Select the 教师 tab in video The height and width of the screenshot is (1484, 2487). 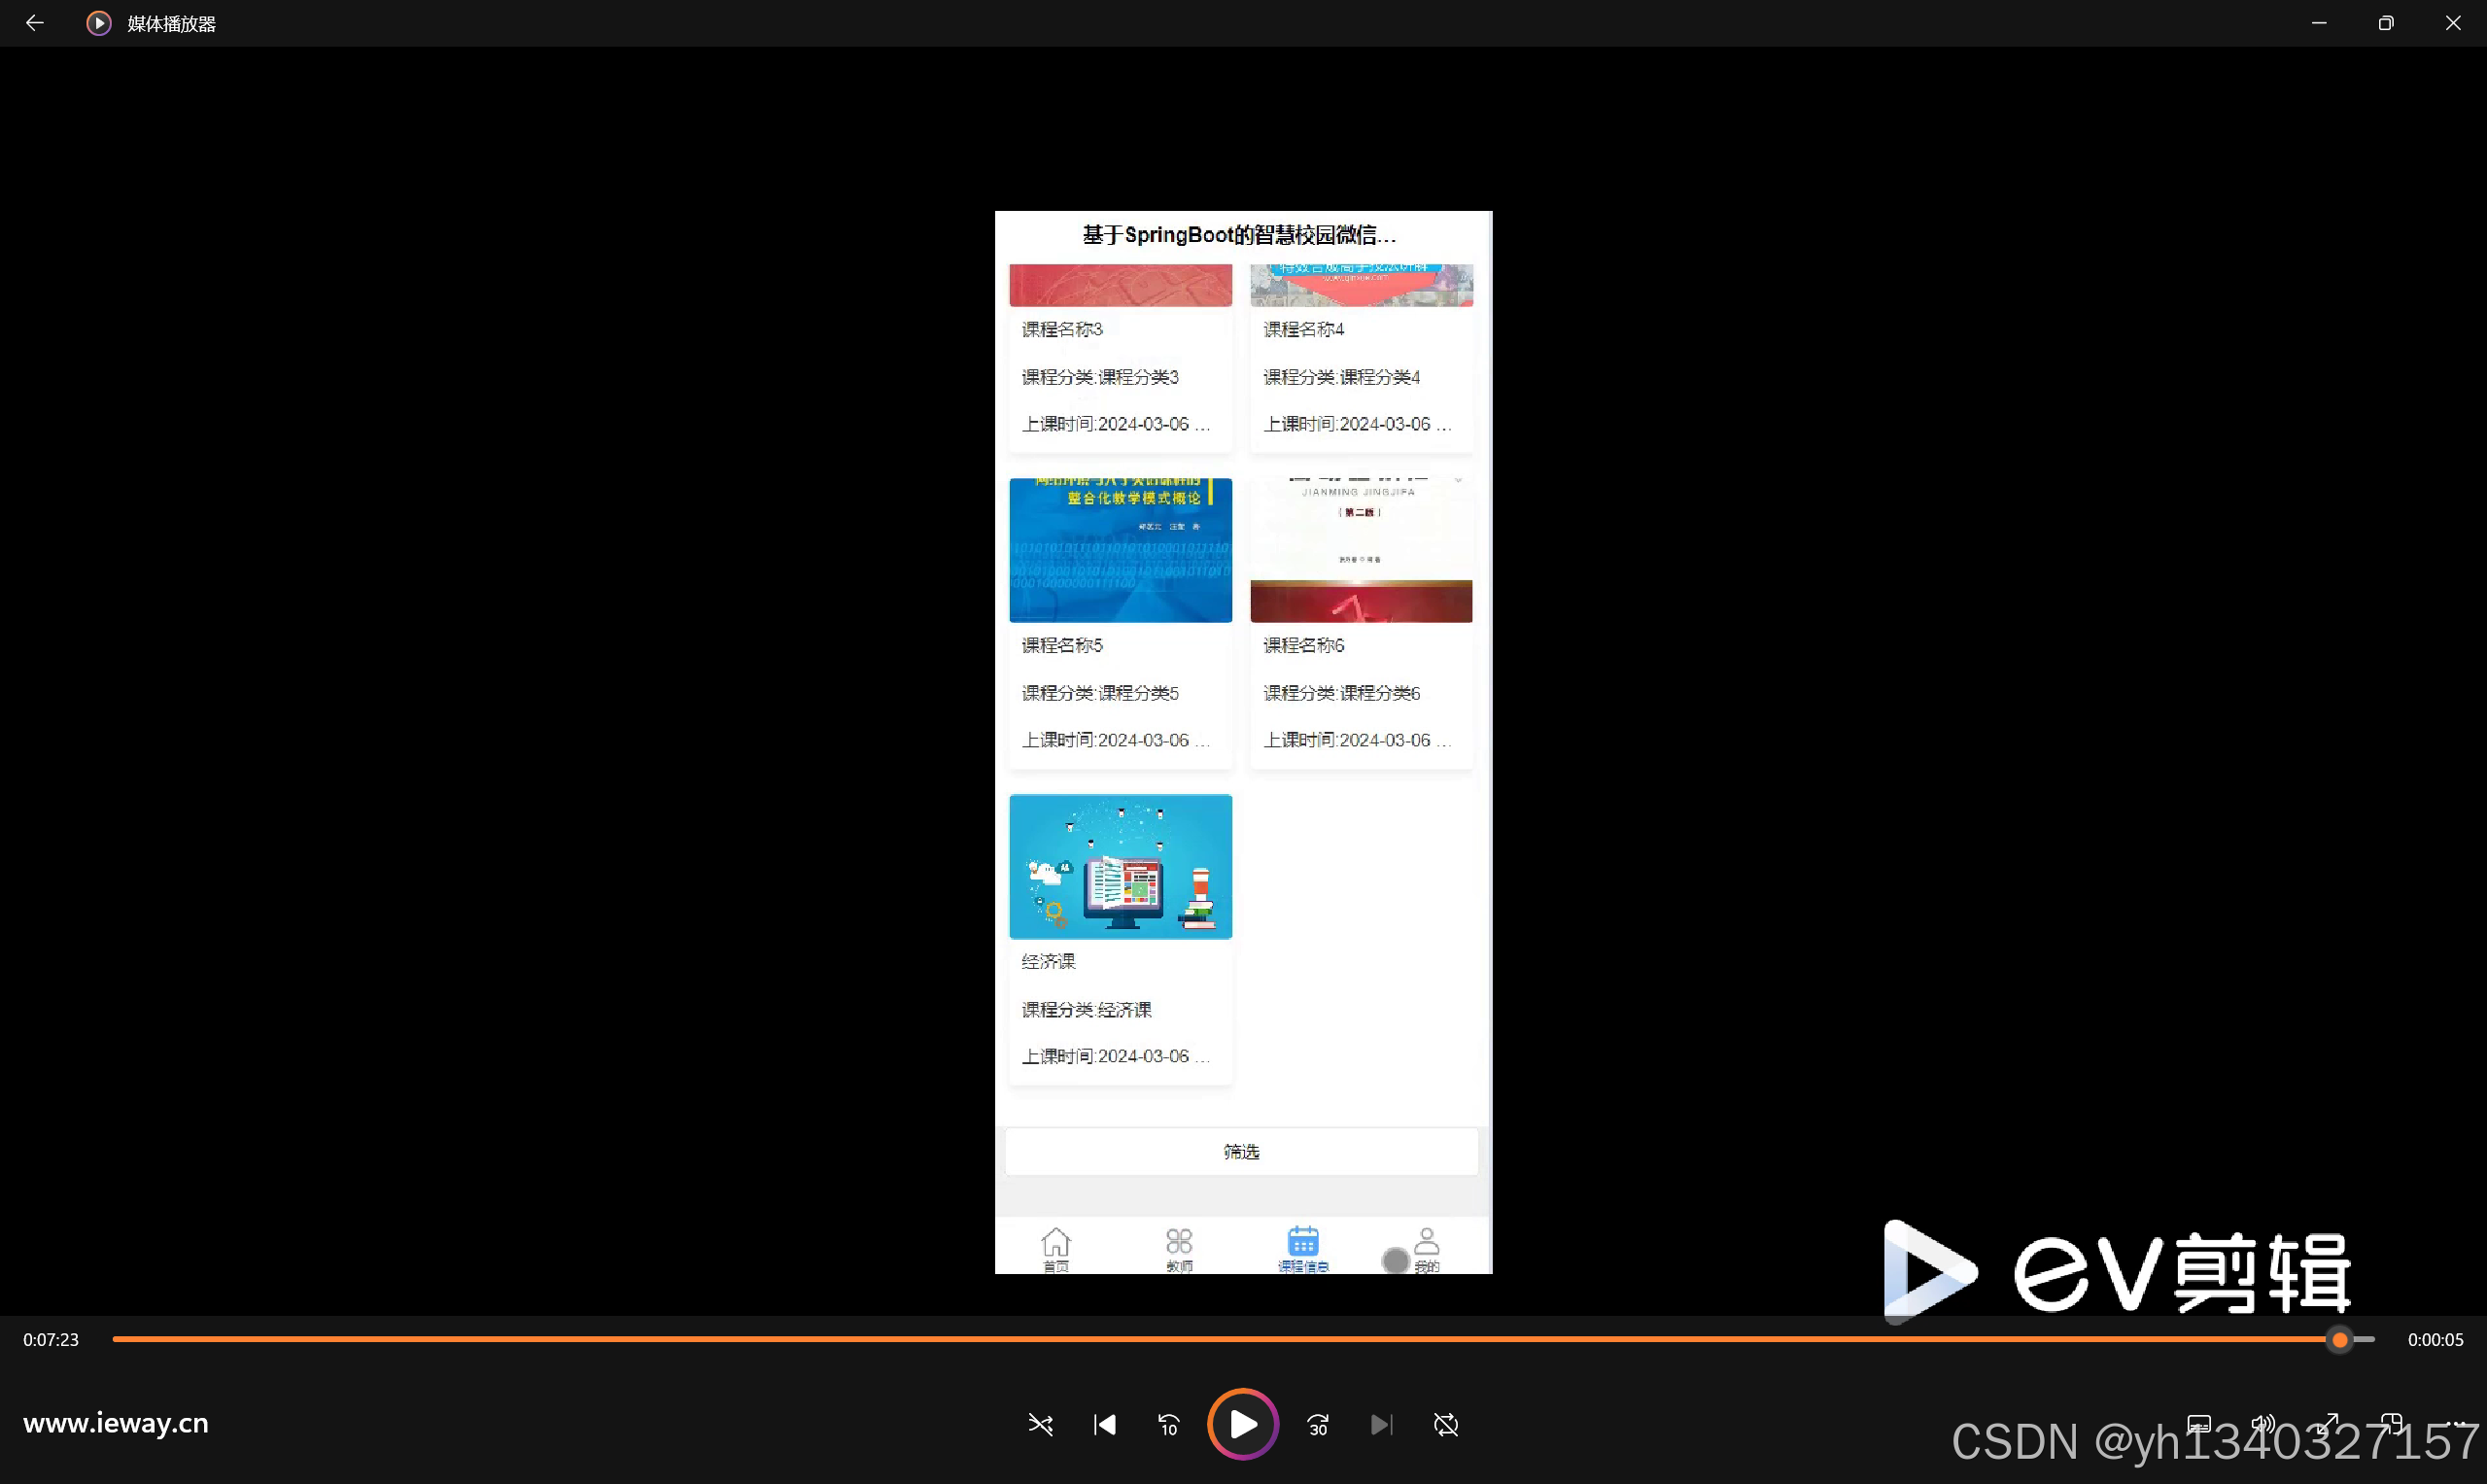1179,1248
